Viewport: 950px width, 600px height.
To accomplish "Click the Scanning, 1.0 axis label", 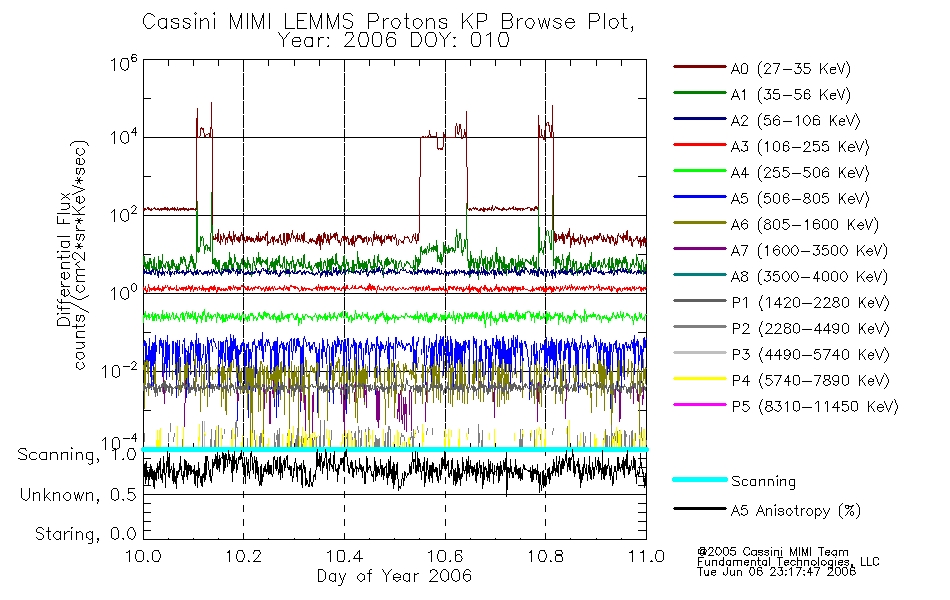I will [77, 455].
